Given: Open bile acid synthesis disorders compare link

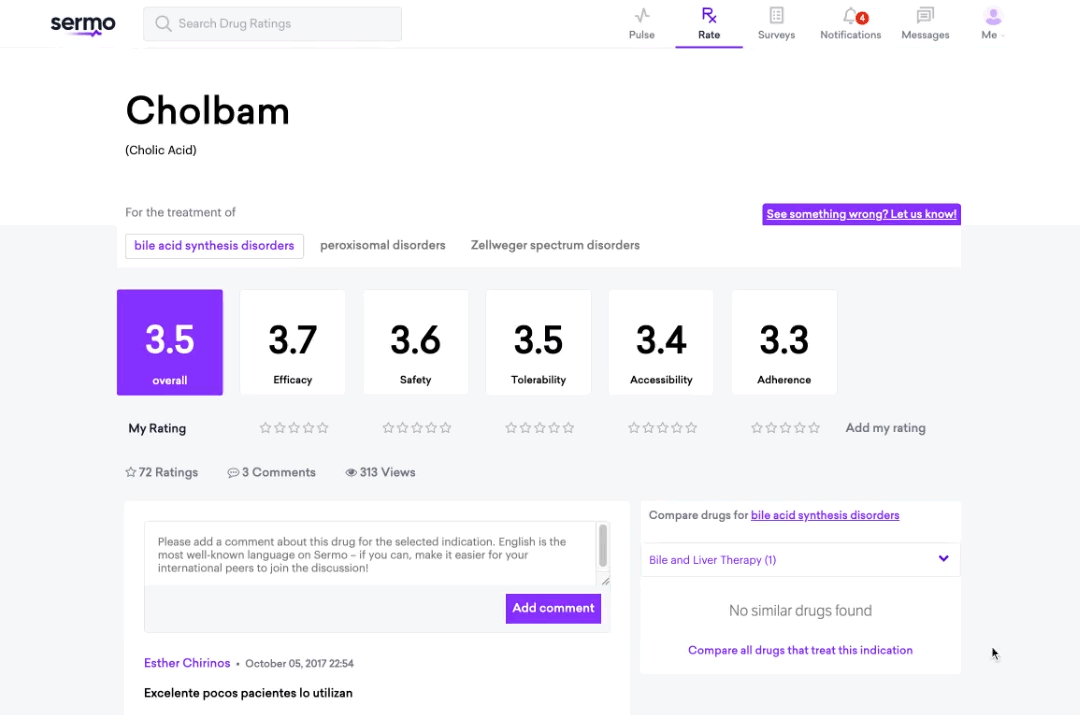Looking at the screenshot, I should [x=824, y=515].
